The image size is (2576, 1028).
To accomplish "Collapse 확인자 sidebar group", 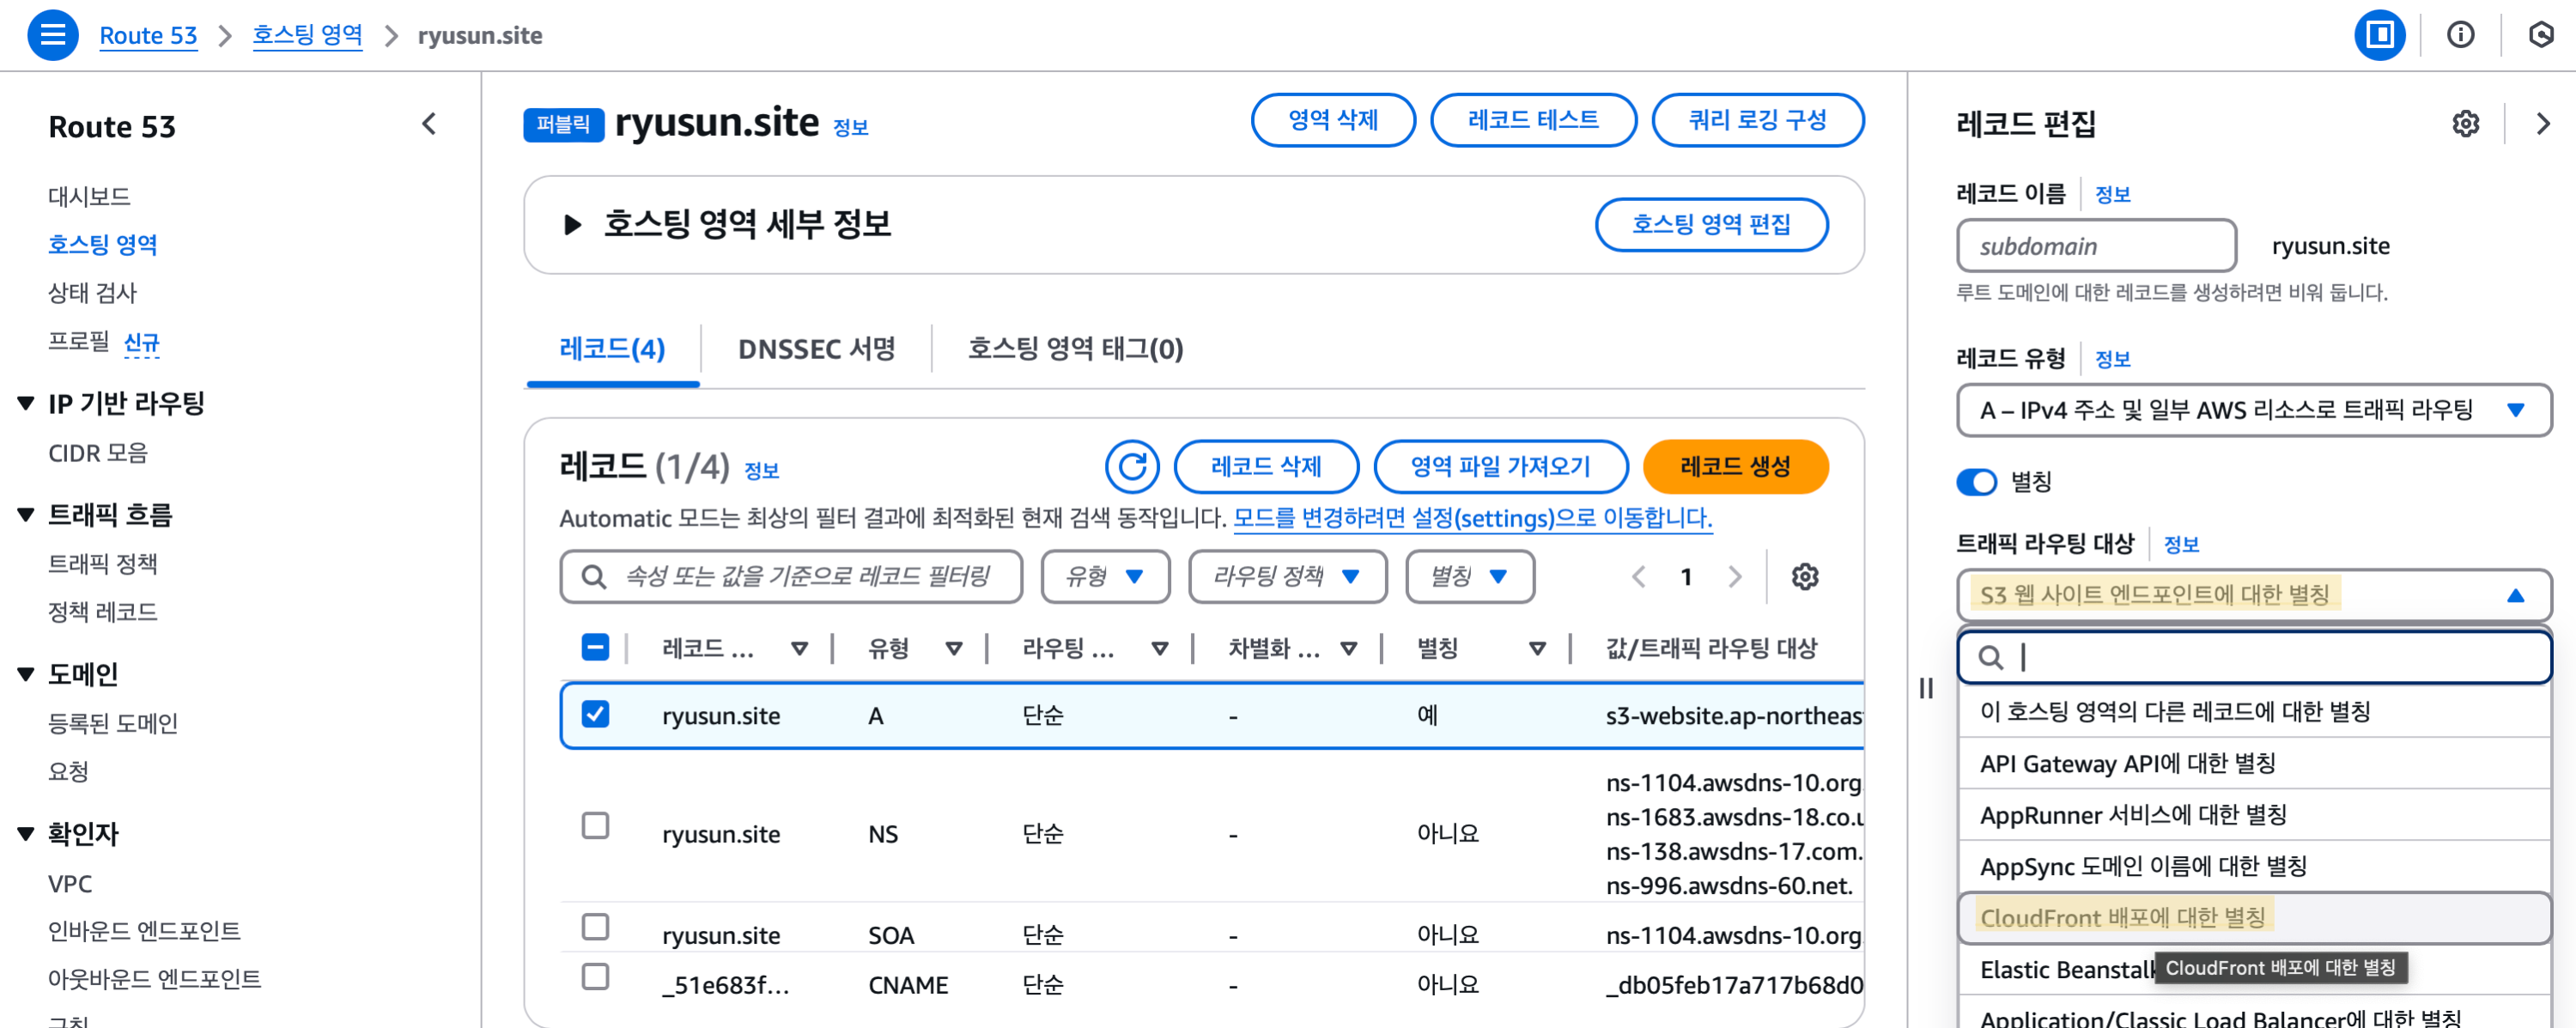I will click(26, 833).
